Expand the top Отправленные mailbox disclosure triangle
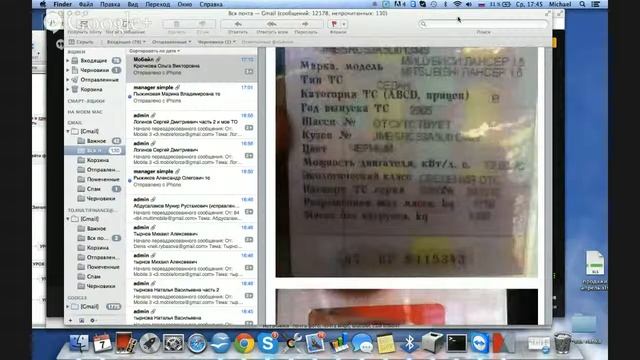 pyautogui.click(x=68, y=80)
